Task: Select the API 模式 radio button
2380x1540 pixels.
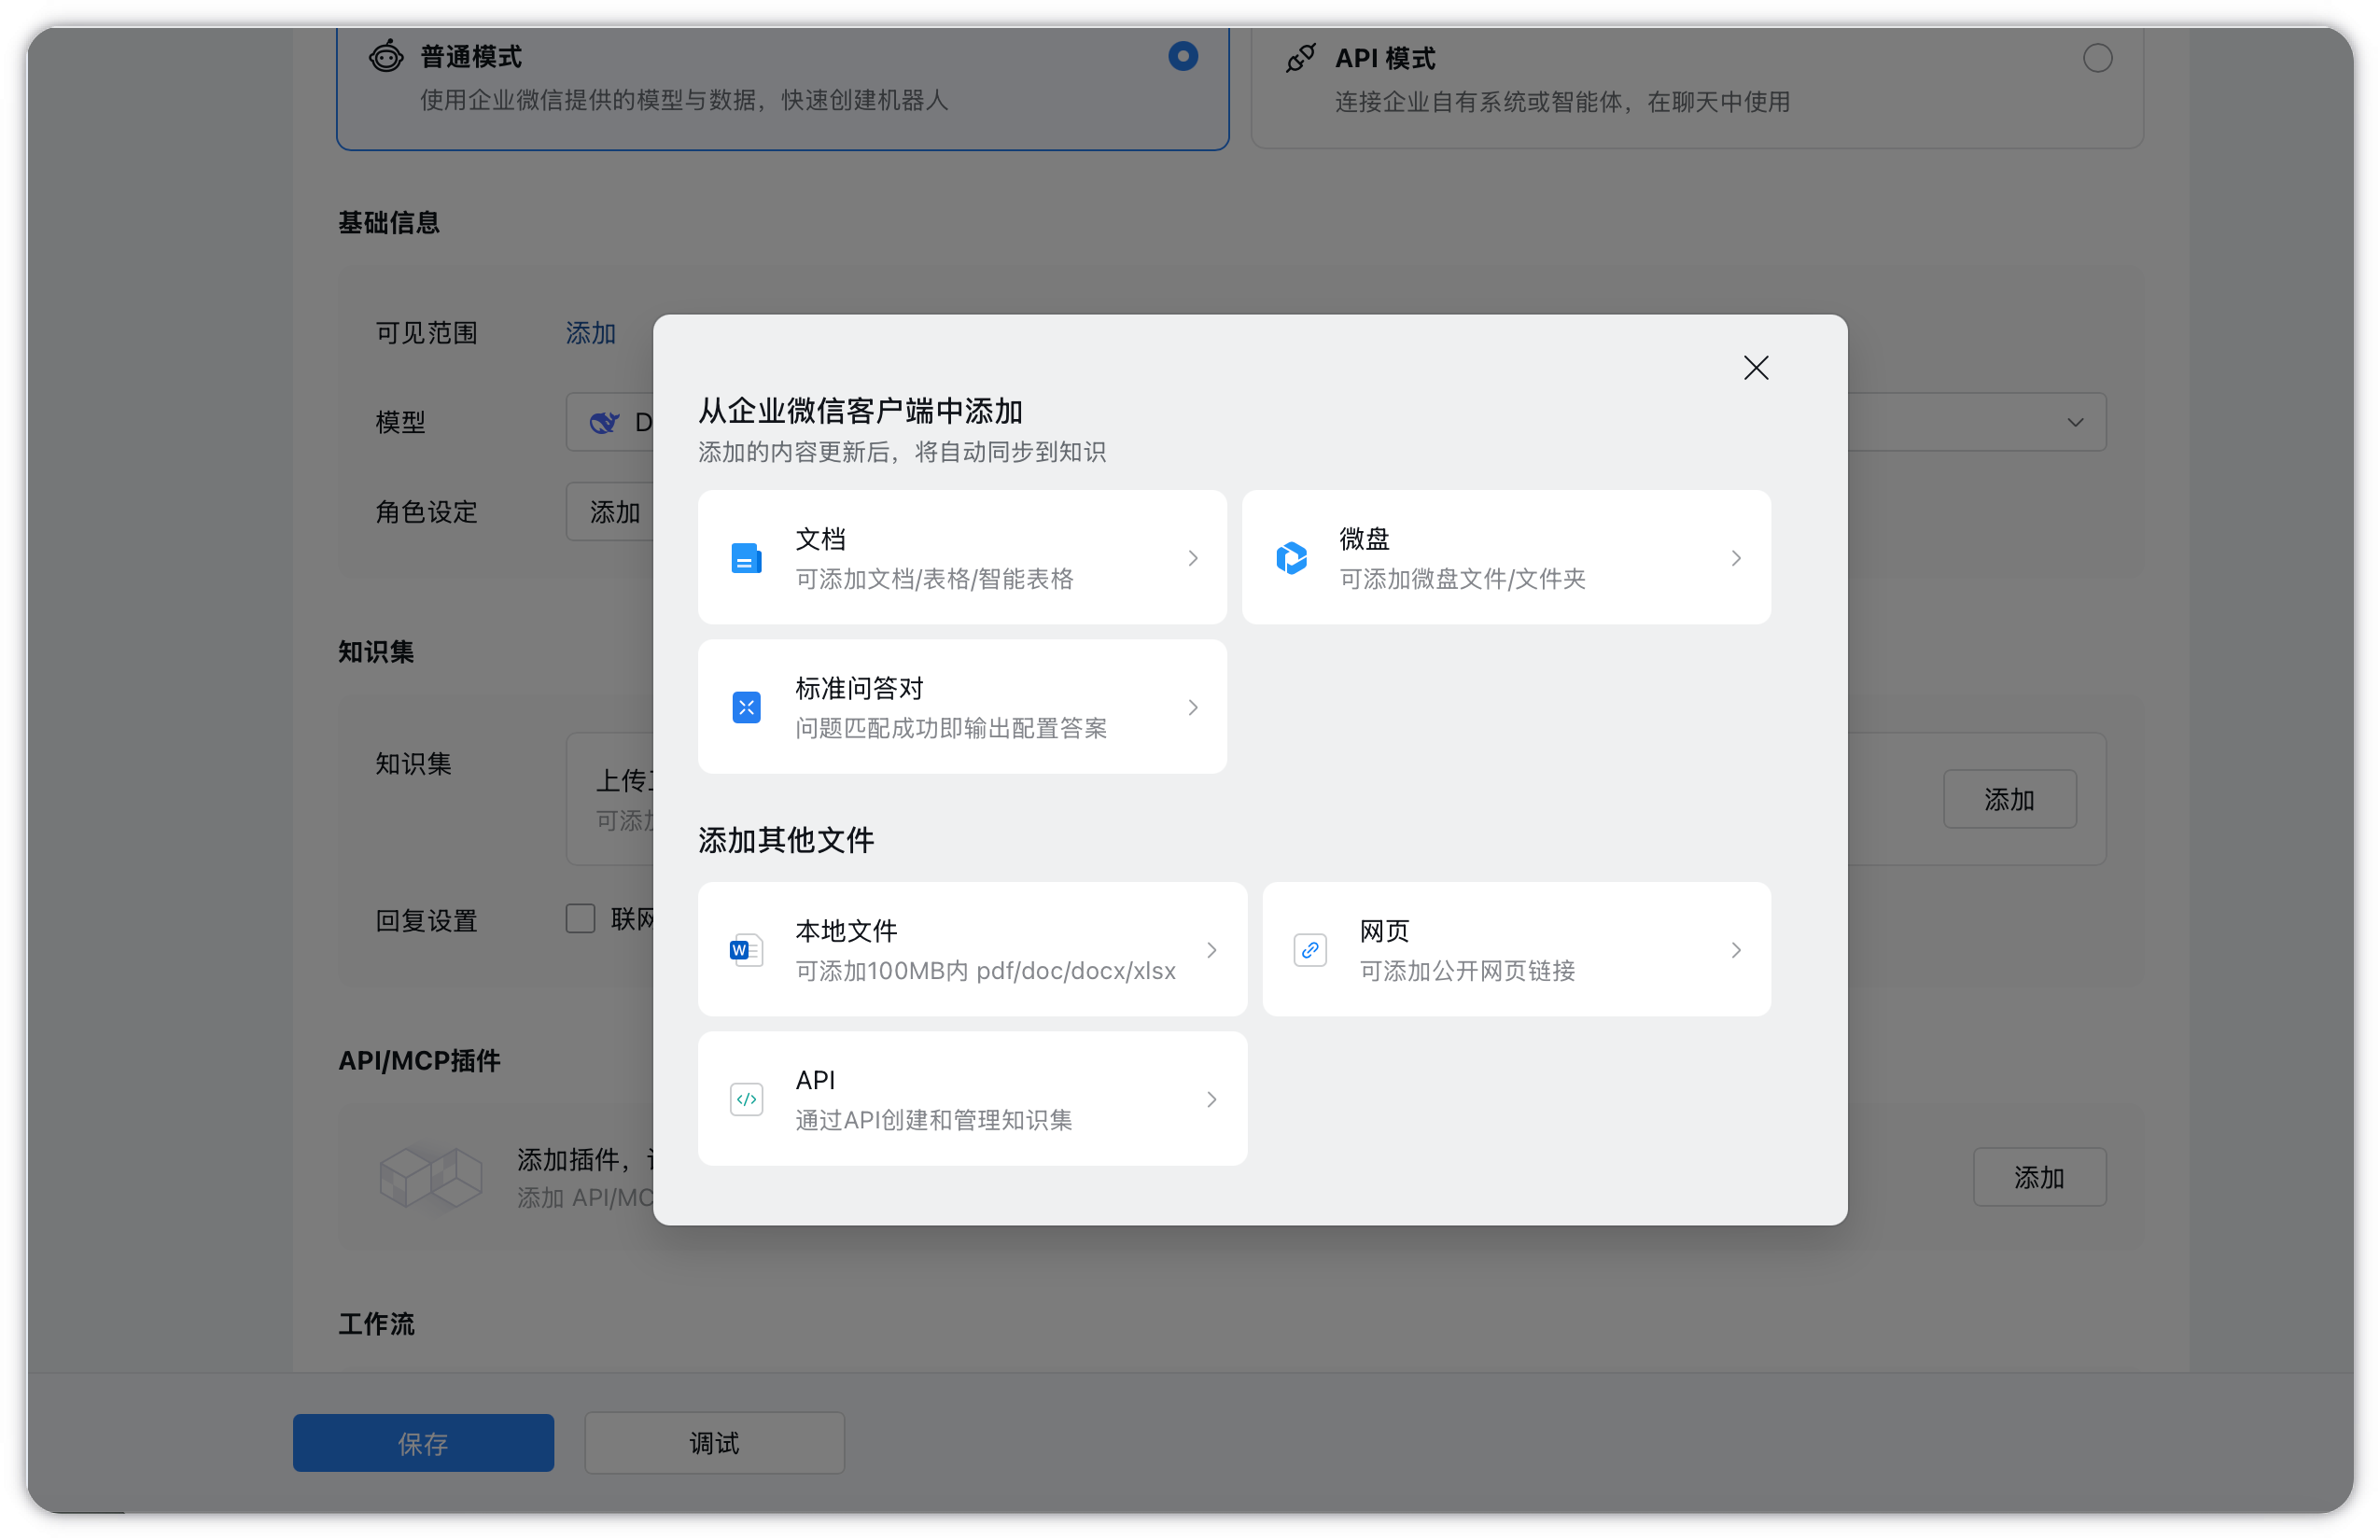Action: tap(2097, 58)
